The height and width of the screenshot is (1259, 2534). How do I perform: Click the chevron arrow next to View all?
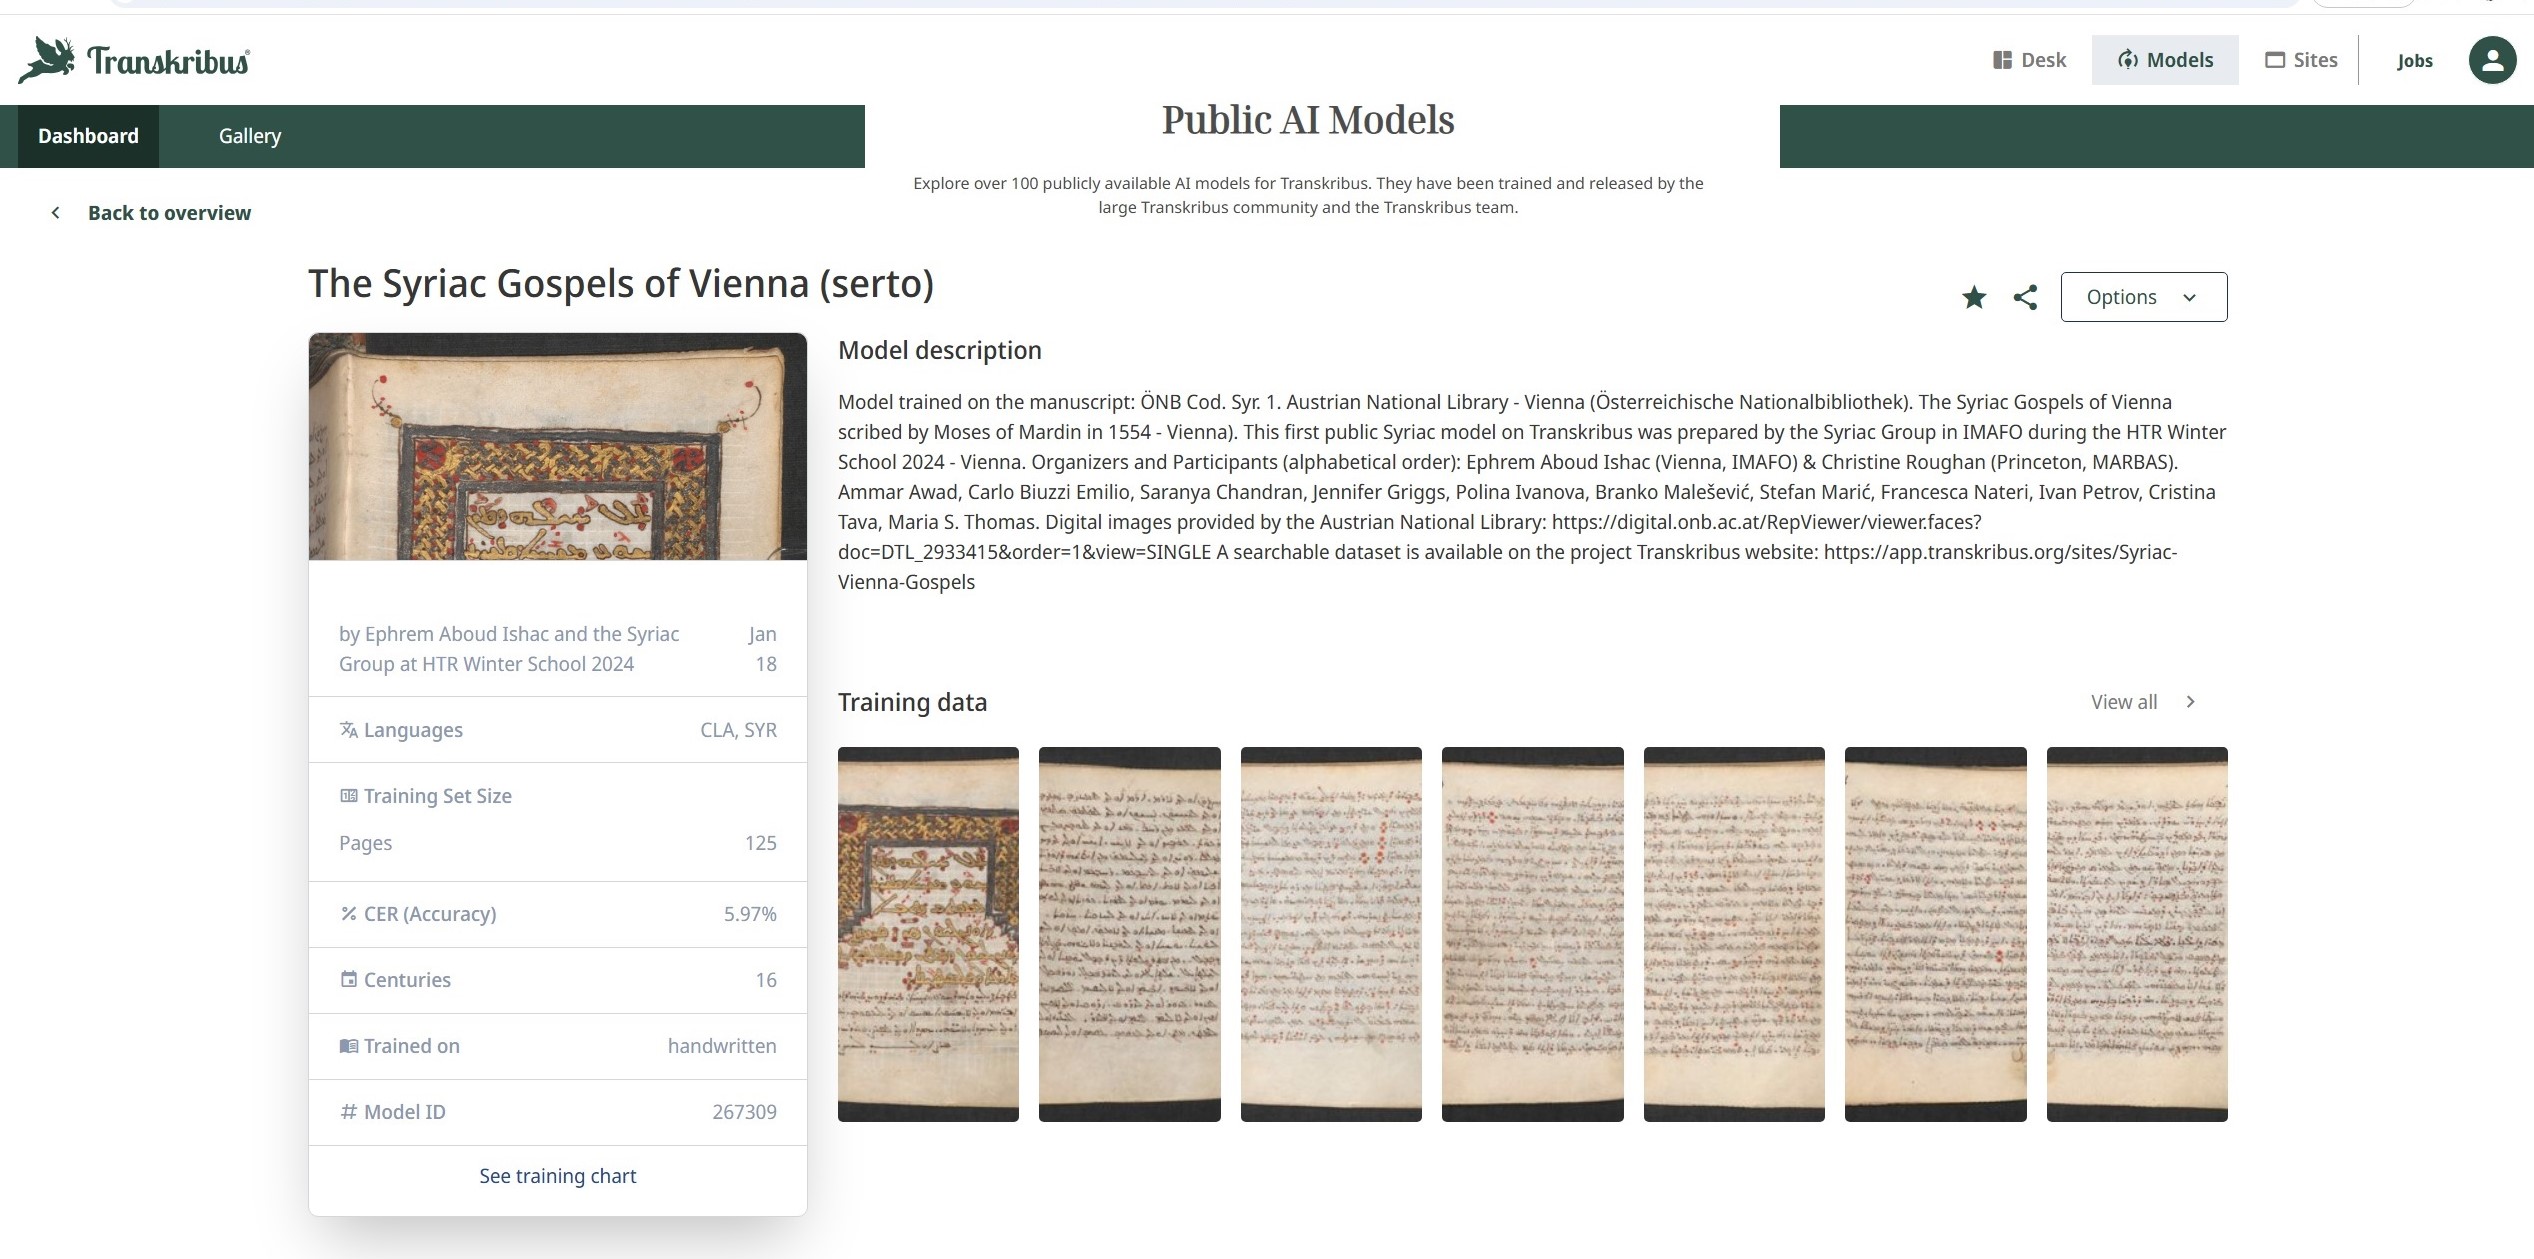2190,702
